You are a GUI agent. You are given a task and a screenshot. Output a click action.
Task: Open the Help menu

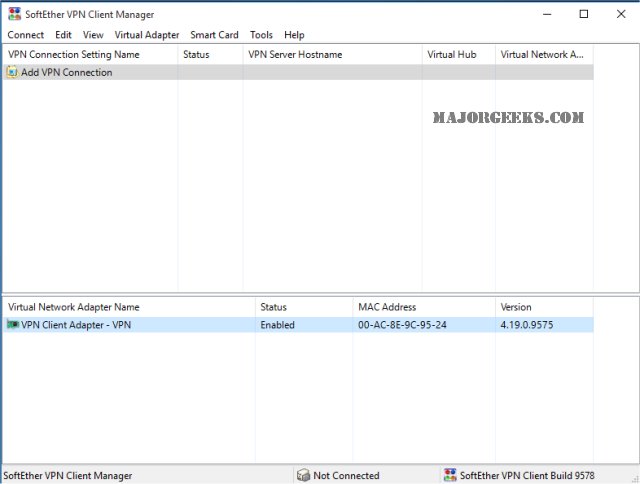pos(294,35)
